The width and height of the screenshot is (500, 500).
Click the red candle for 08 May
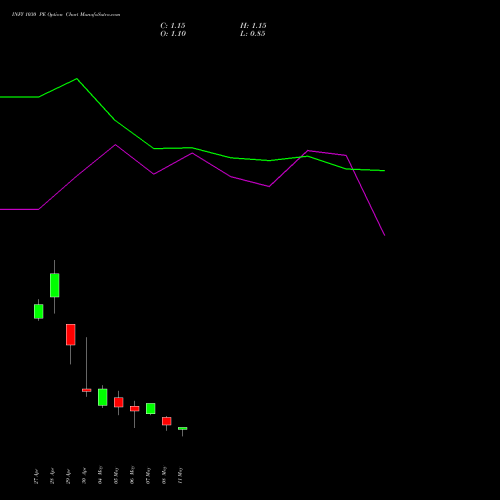(x=167, y=421)
